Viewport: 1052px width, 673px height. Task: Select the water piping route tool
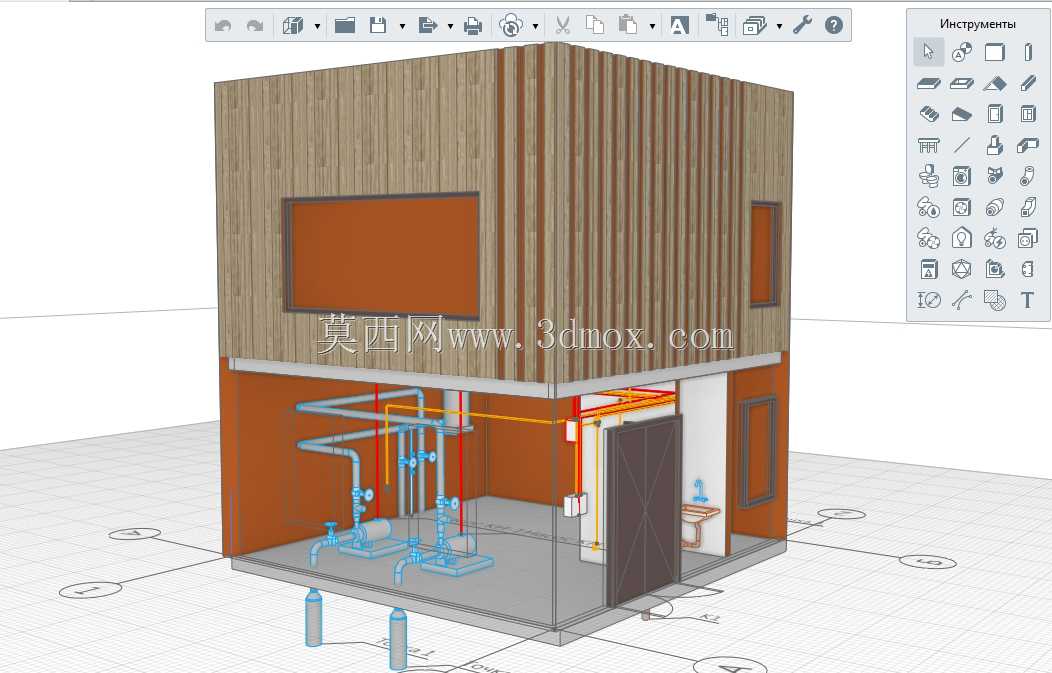coord(929,207)
